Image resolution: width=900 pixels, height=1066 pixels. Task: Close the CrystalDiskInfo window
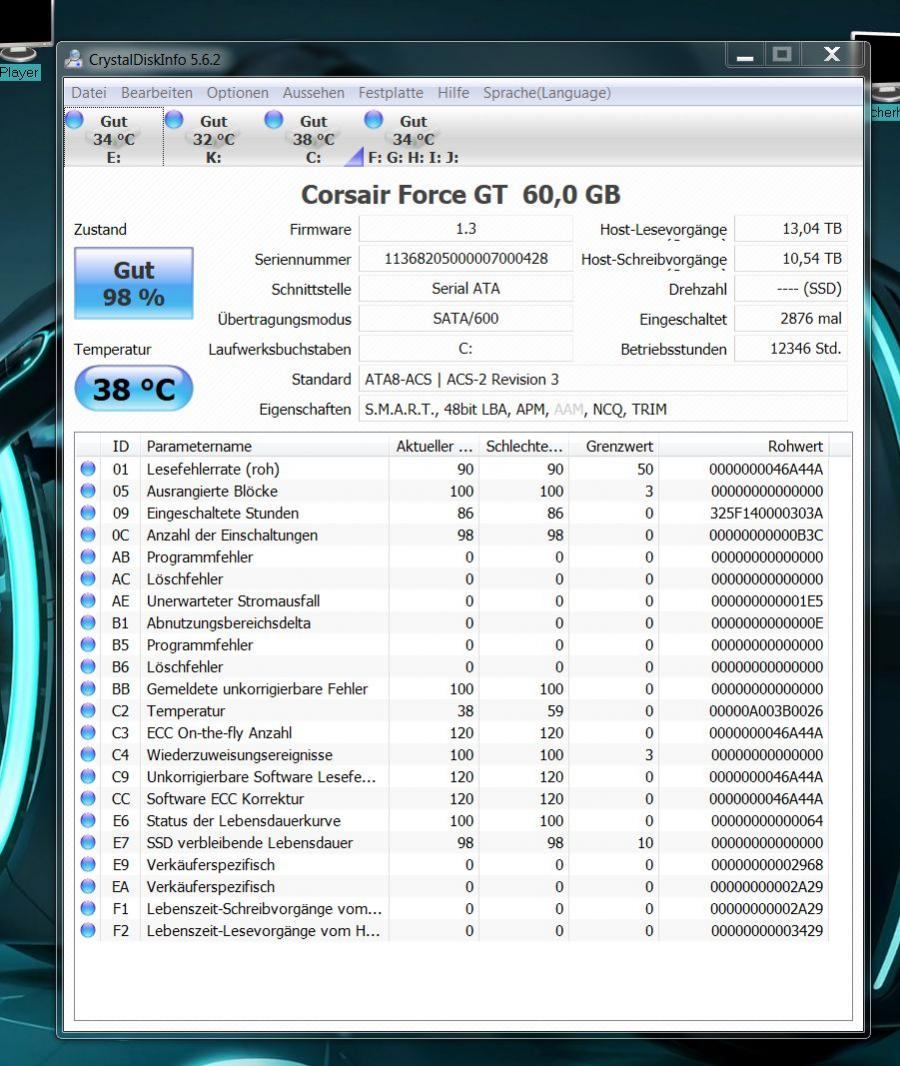tap(832, 54)
